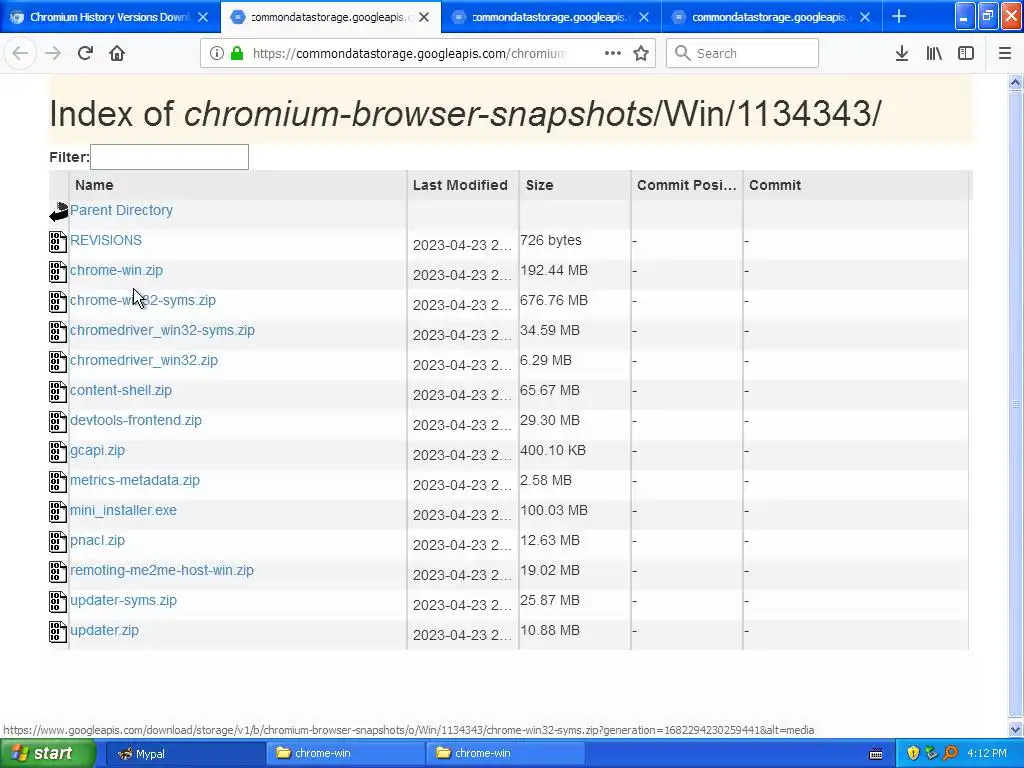This screenshot has width=1024, height=768.
Task: Open the browser home page
Action: [117, 53]
